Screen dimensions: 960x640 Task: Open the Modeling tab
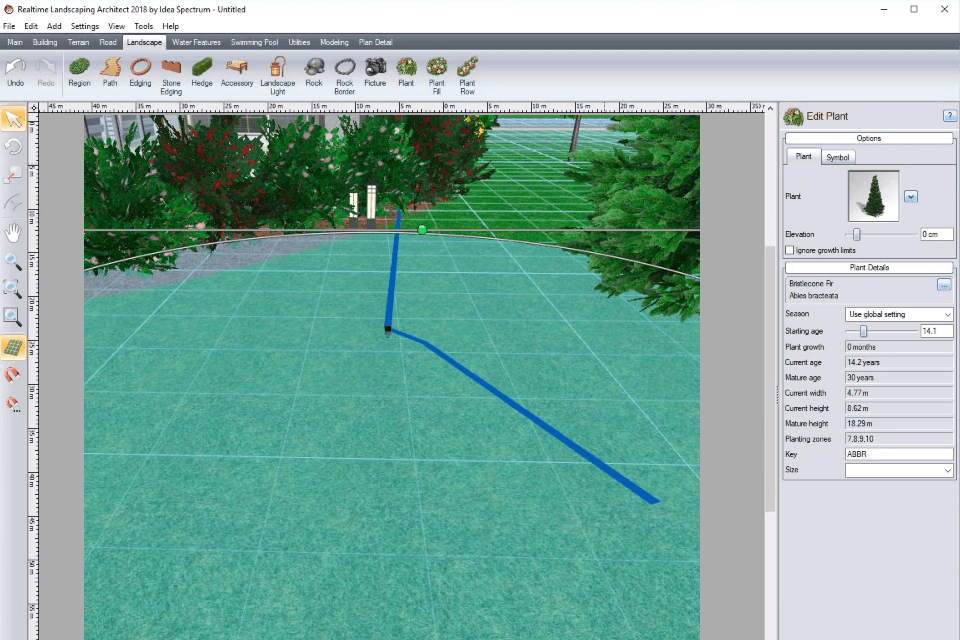(334, 42)
